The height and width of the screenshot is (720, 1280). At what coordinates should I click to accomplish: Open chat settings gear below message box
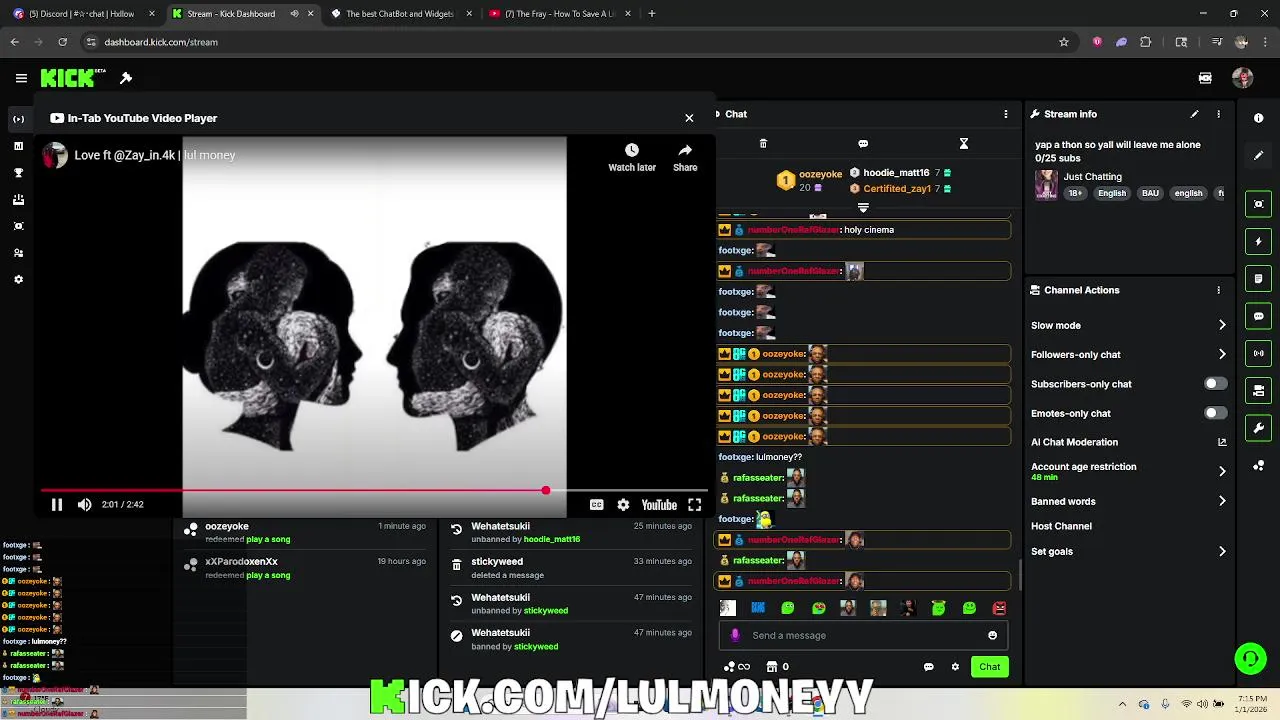(x=955, y=667)
